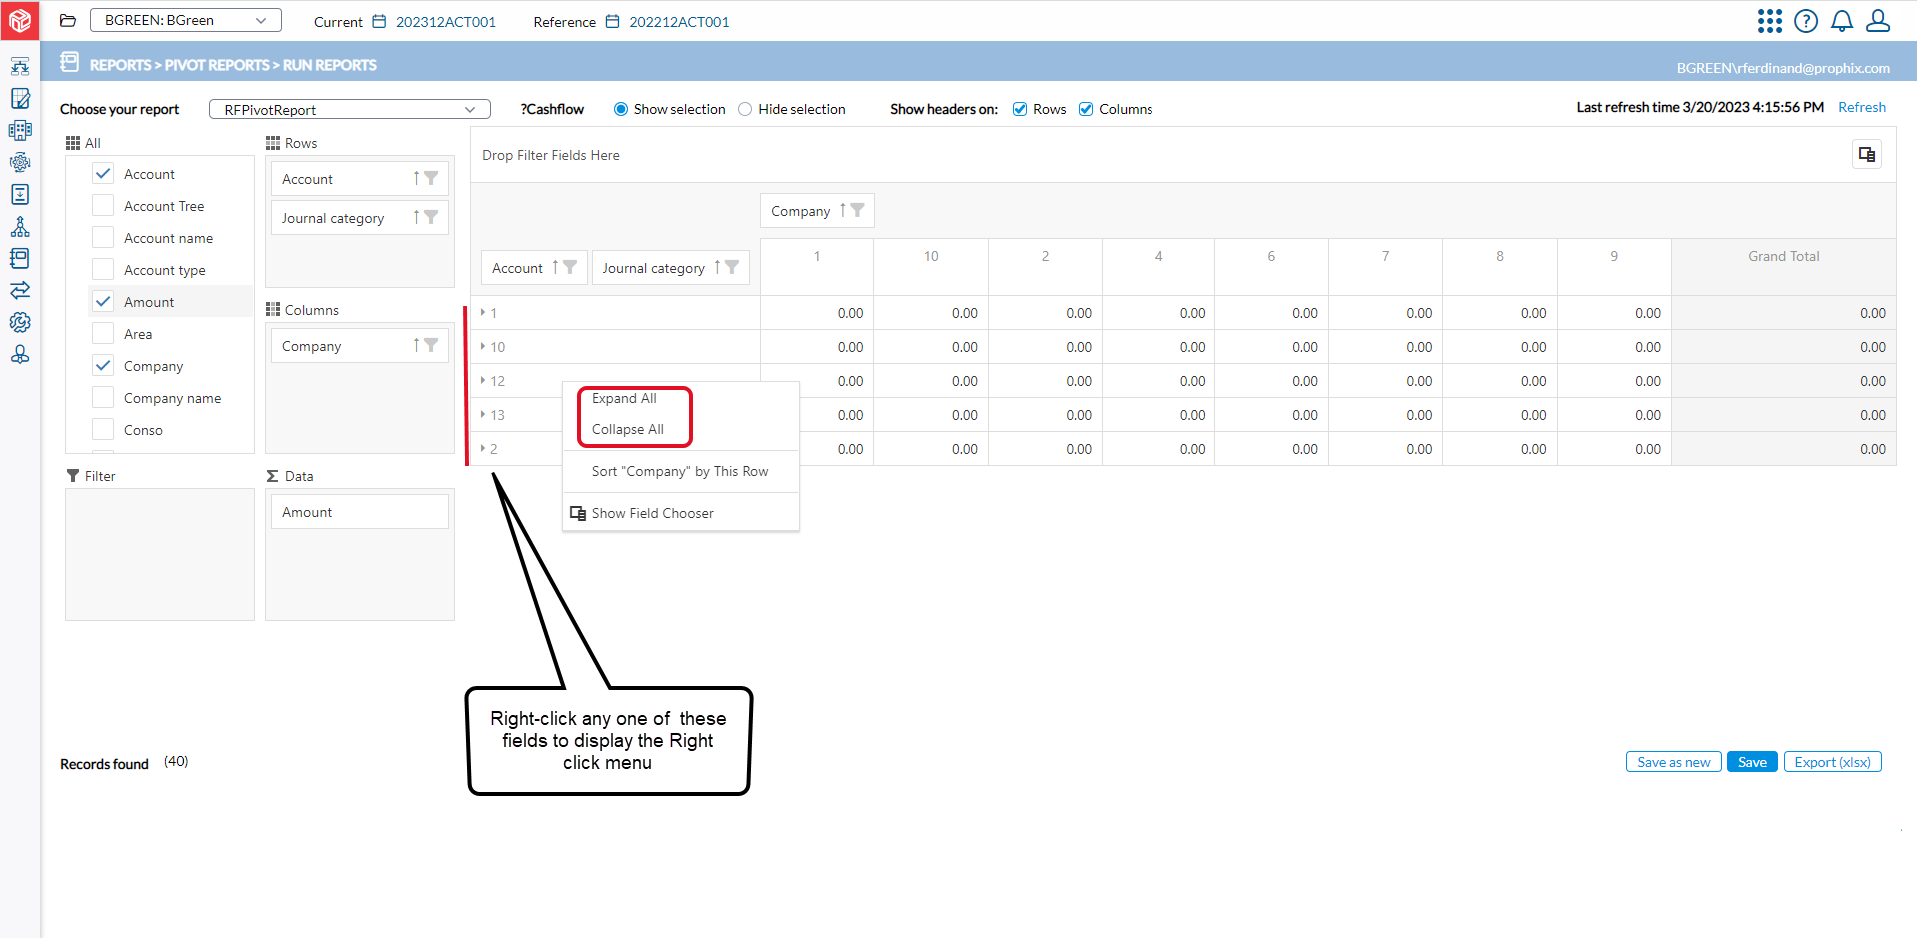Click filter funnel on grid Journal category header

(732, 267)
